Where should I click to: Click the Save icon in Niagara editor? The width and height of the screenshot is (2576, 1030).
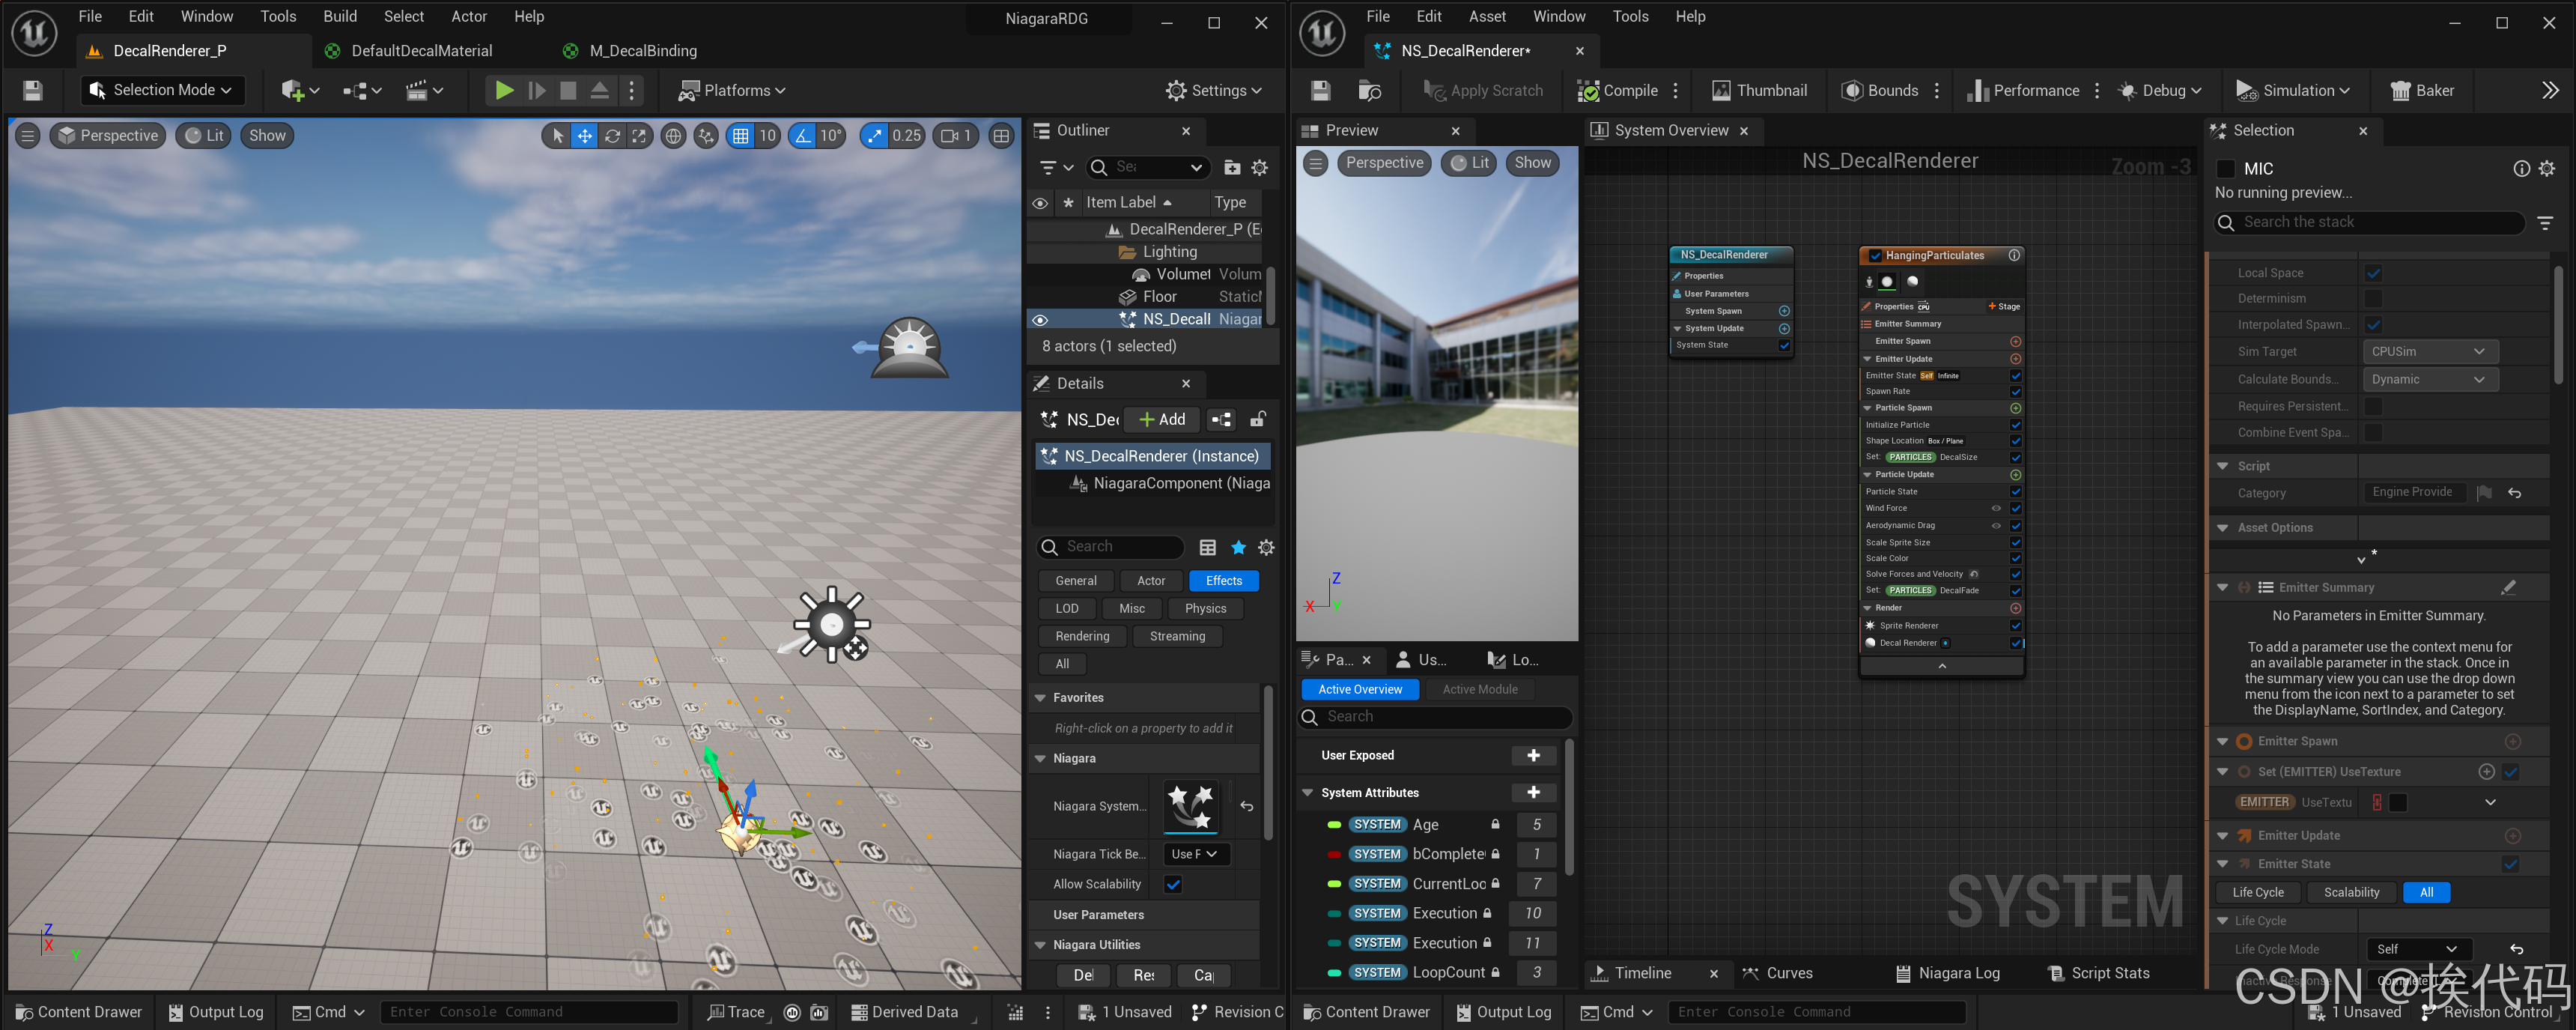(1320, 91)
